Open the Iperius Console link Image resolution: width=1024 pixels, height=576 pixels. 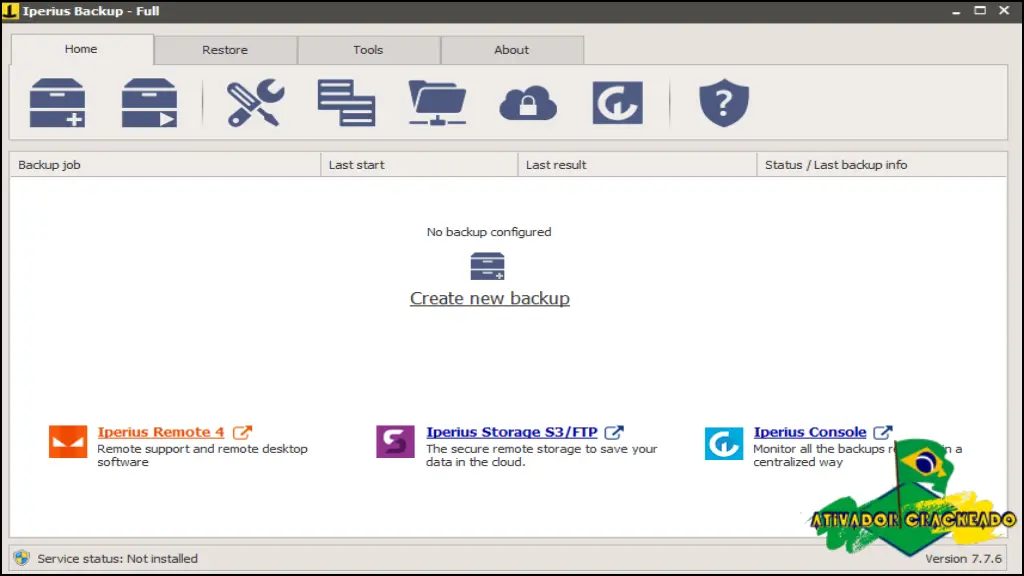[810, 432]
